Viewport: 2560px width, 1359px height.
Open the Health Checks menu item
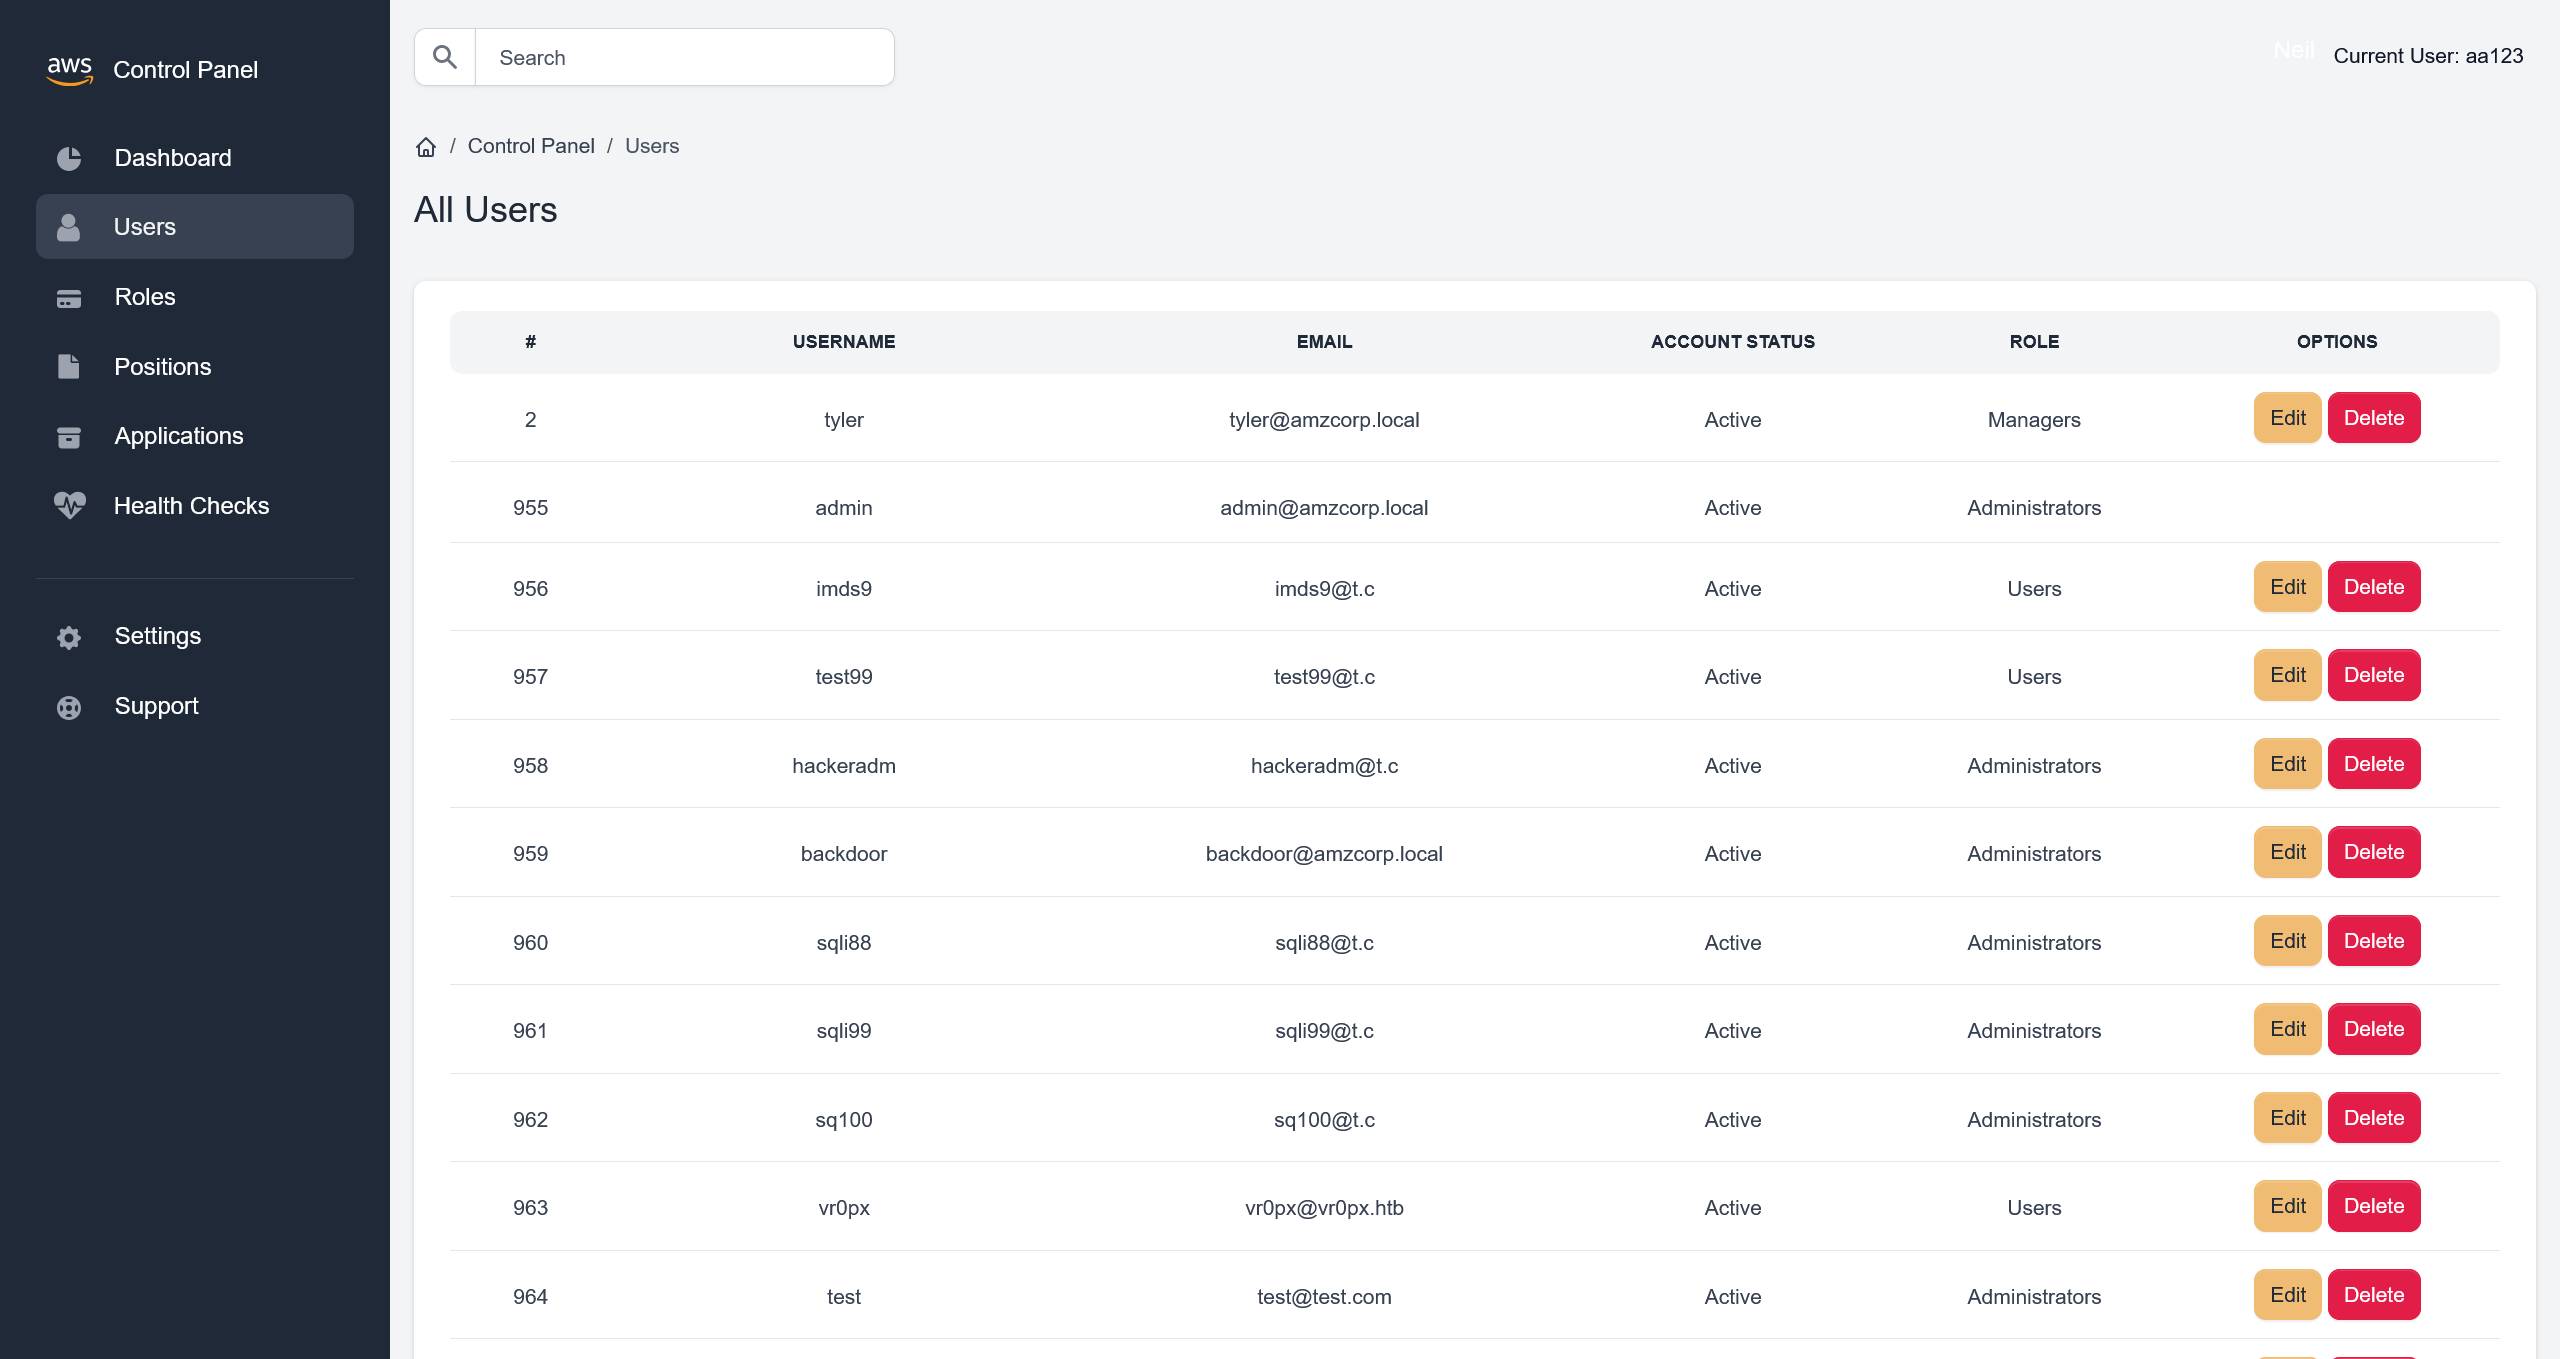pyautogui.click(x=191, y=506)
